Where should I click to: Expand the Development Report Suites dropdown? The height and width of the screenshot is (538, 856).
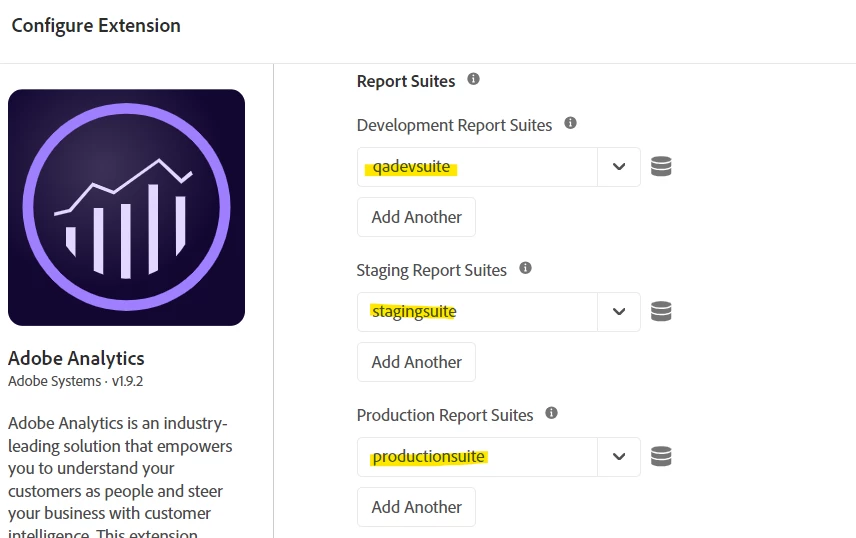[619, 167]
